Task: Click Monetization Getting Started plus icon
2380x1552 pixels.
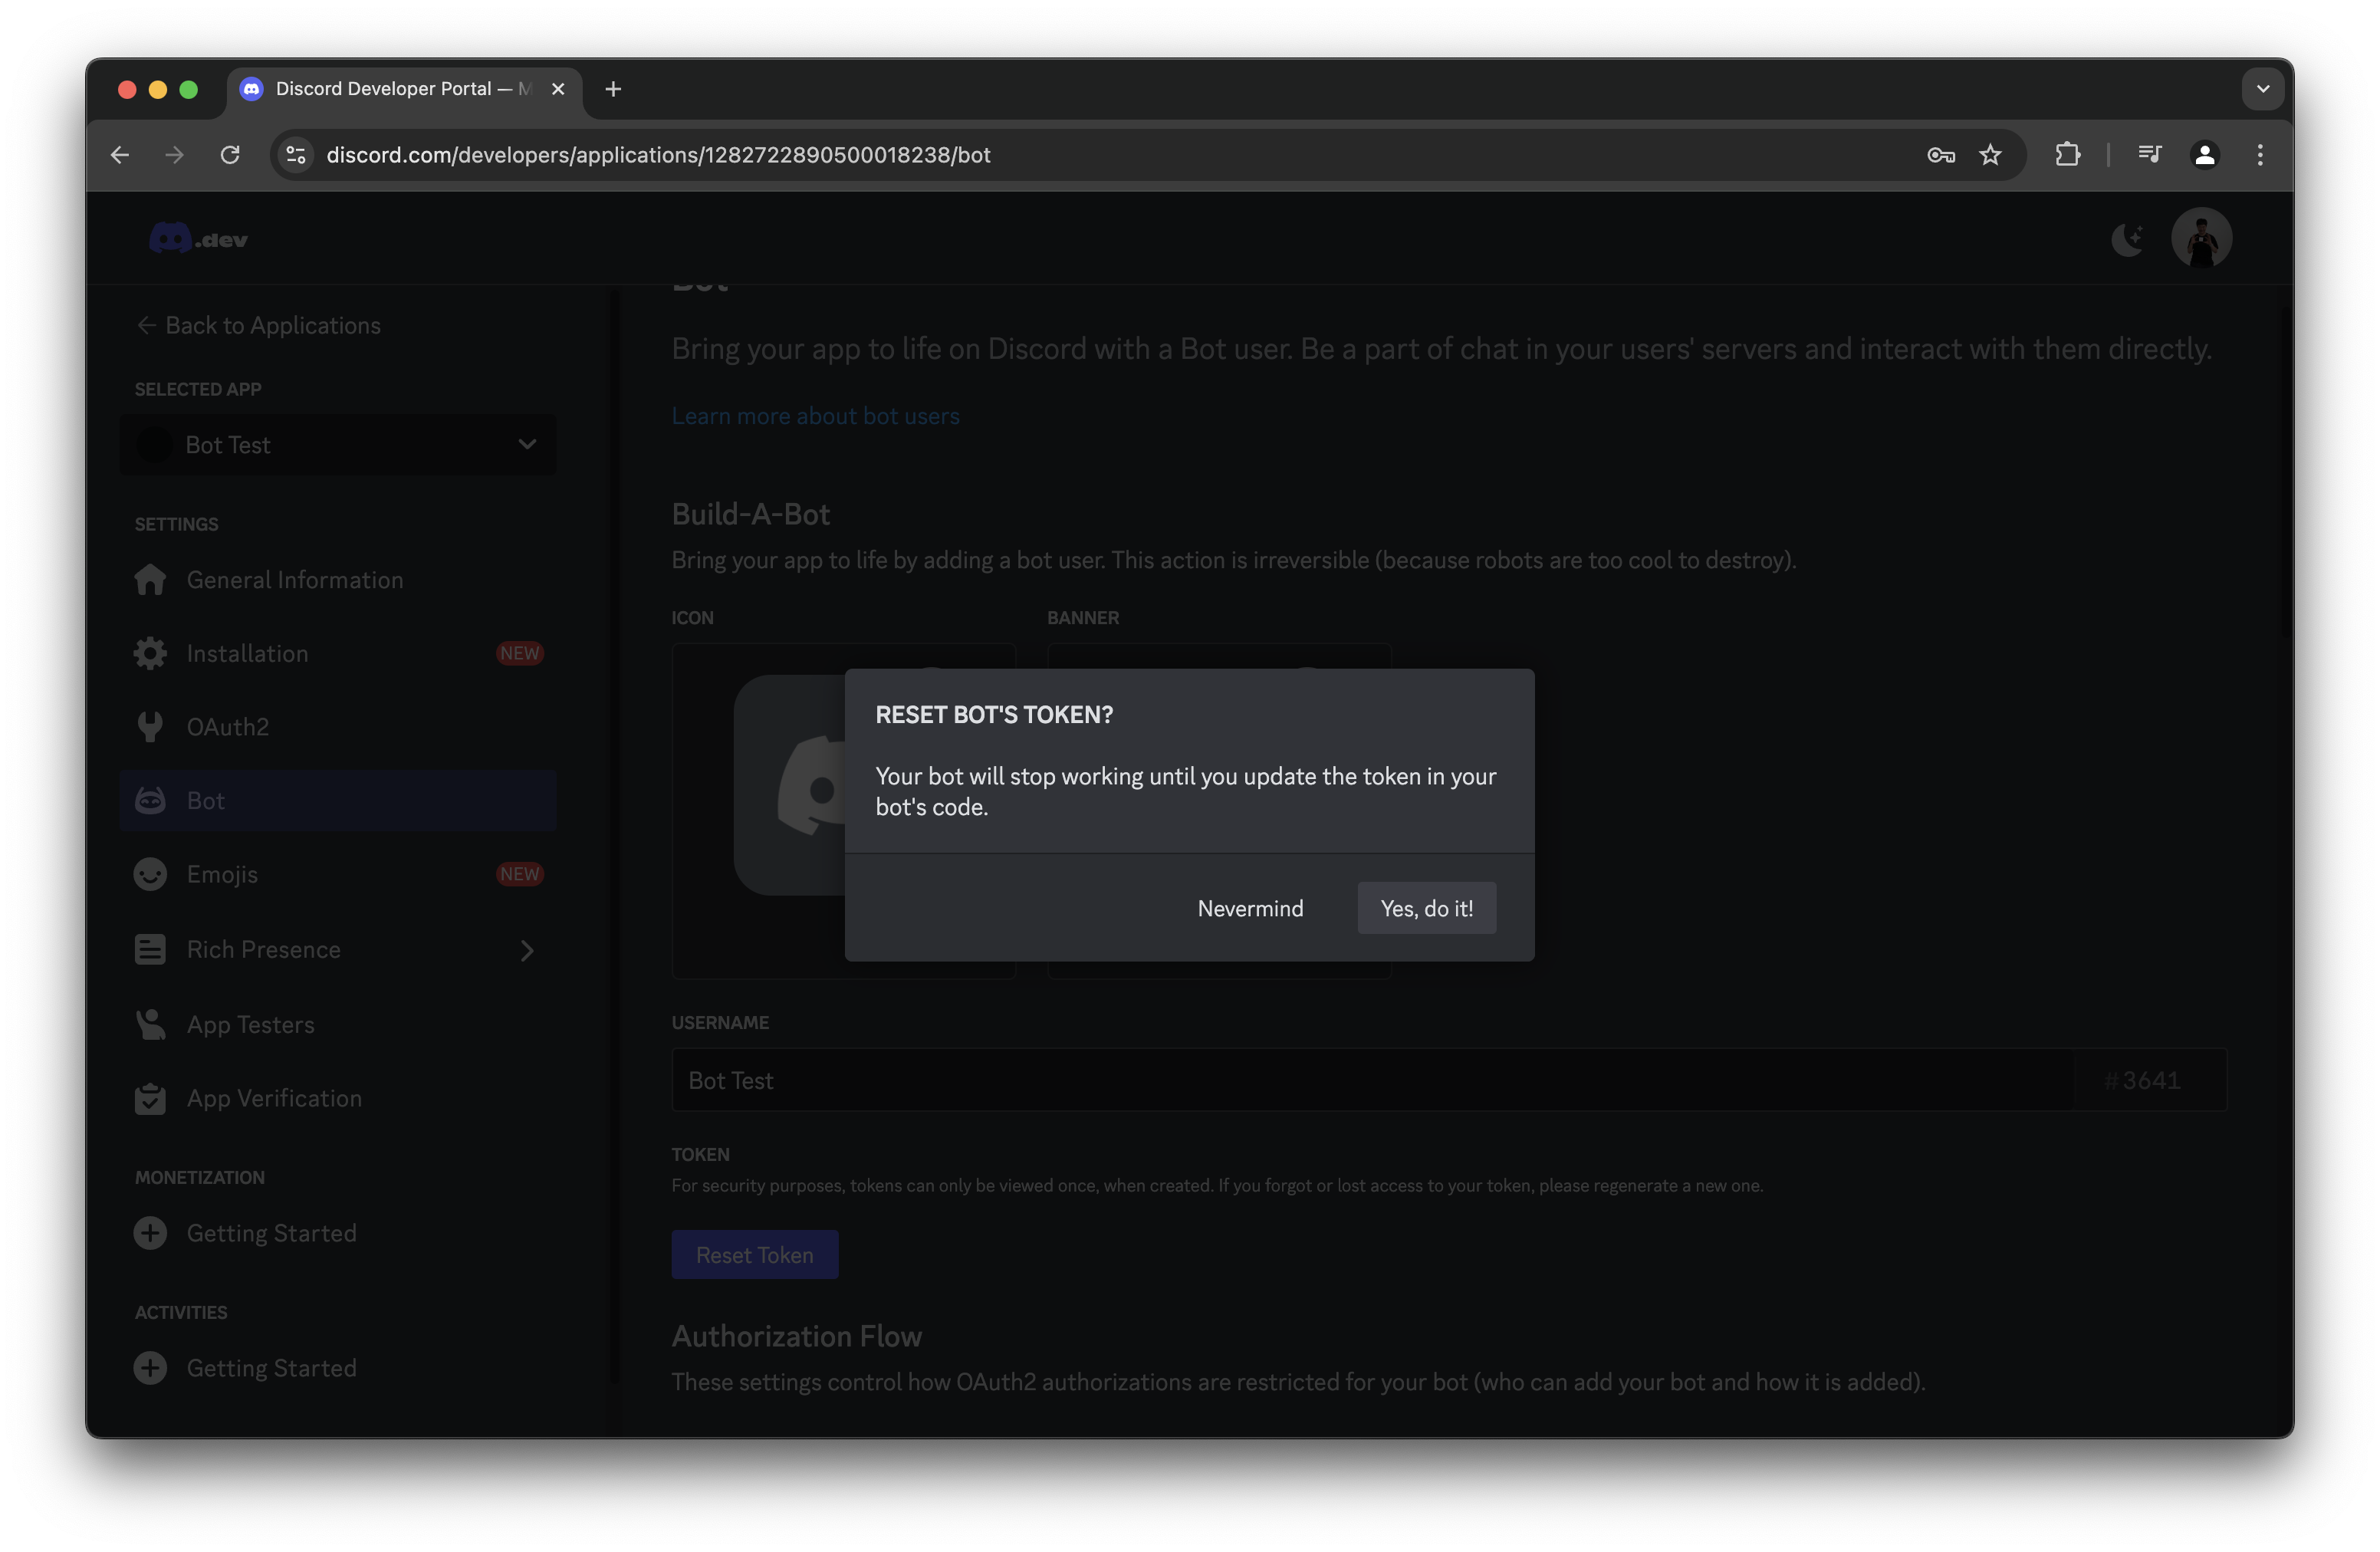Action: point(150,1233)
